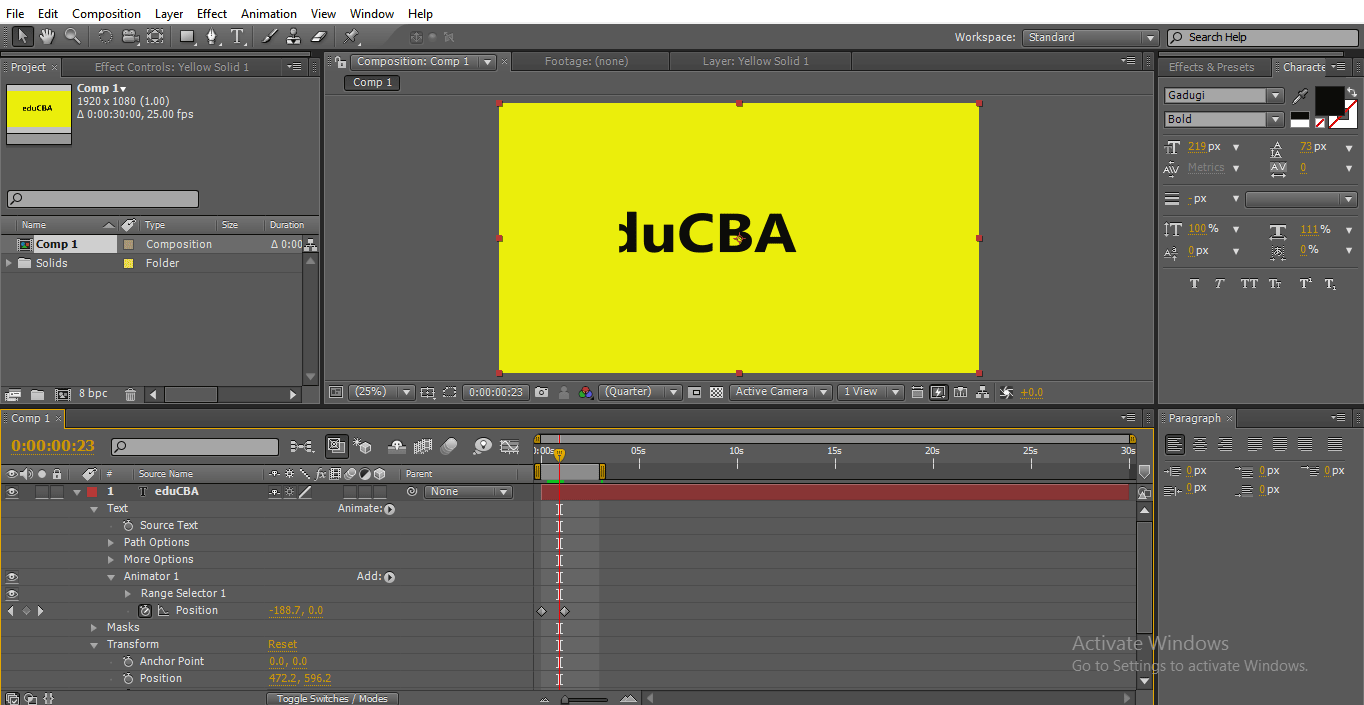Image resolution: width=1364 pixels, height=705 pixels.
Task: Open the 25% magnification dropdown
Action: [x=381, y=392]
